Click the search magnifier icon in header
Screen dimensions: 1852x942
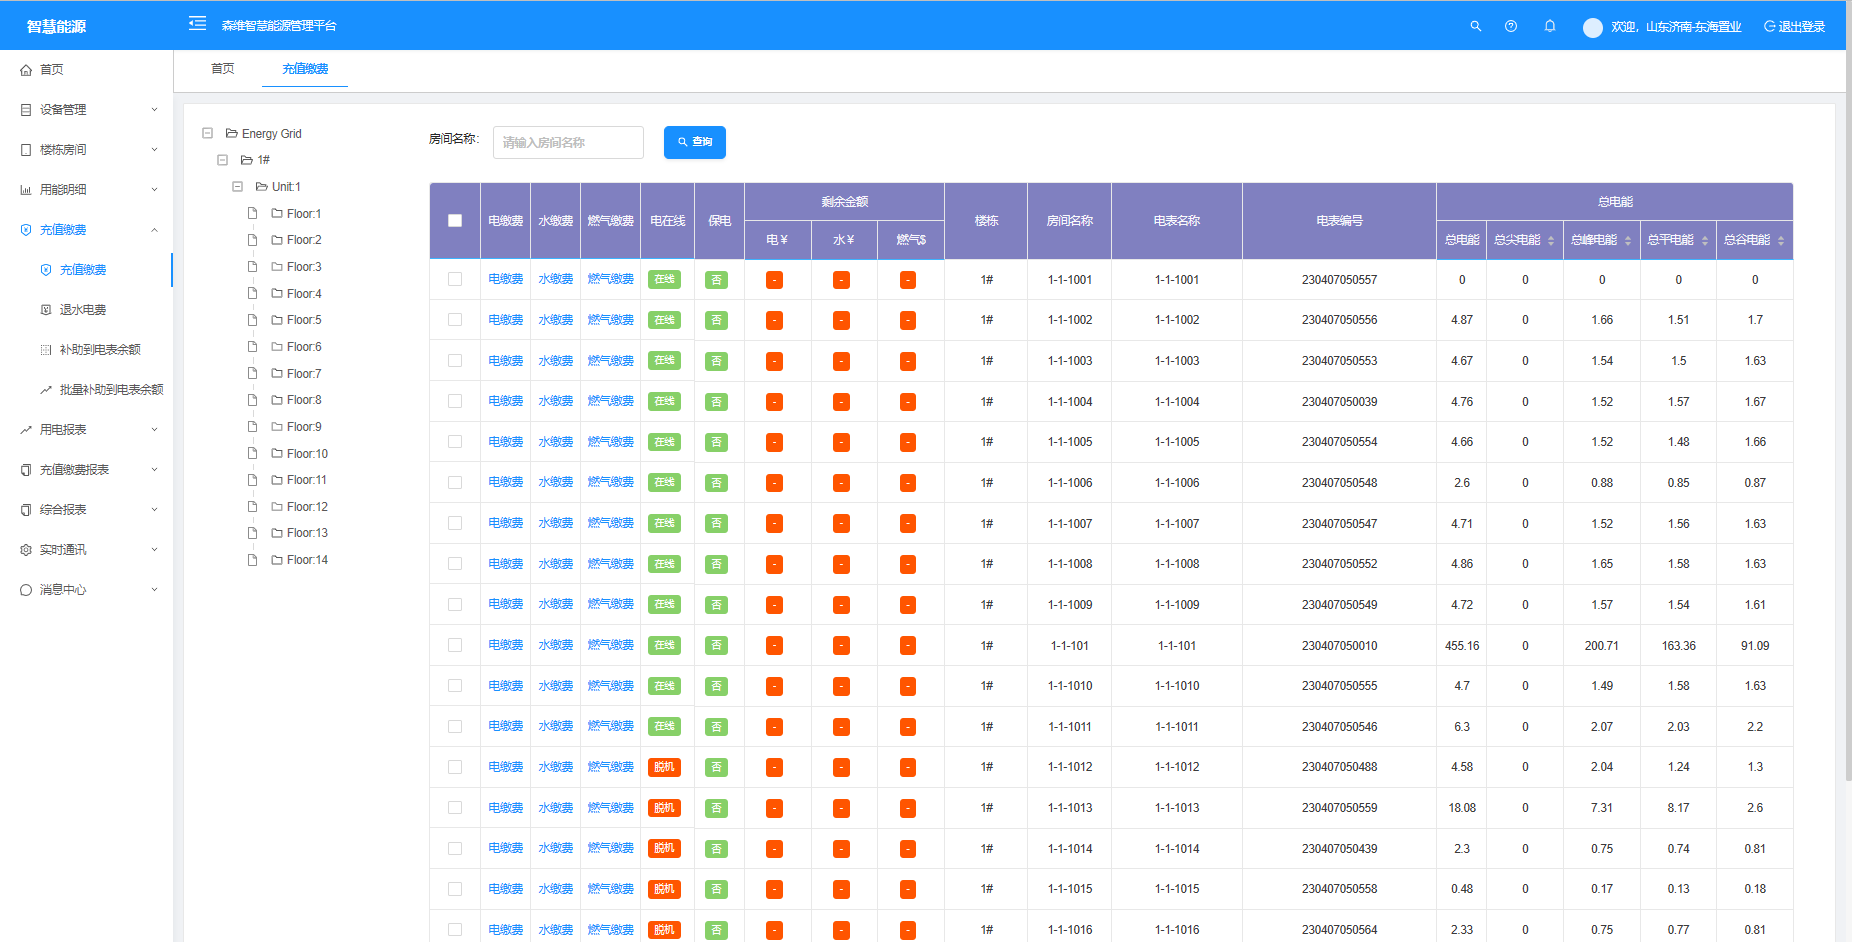pos(1475,27)
